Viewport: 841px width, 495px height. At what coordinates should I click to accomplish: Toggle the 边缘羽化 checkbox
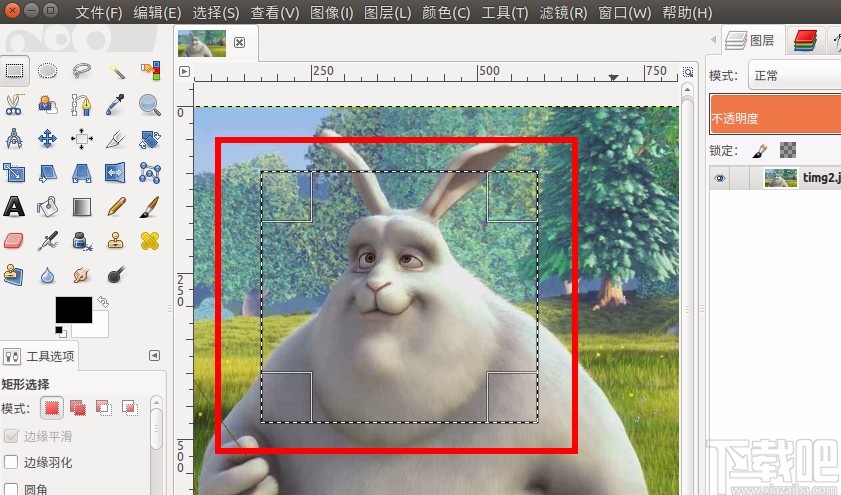[x=11, y=462]
